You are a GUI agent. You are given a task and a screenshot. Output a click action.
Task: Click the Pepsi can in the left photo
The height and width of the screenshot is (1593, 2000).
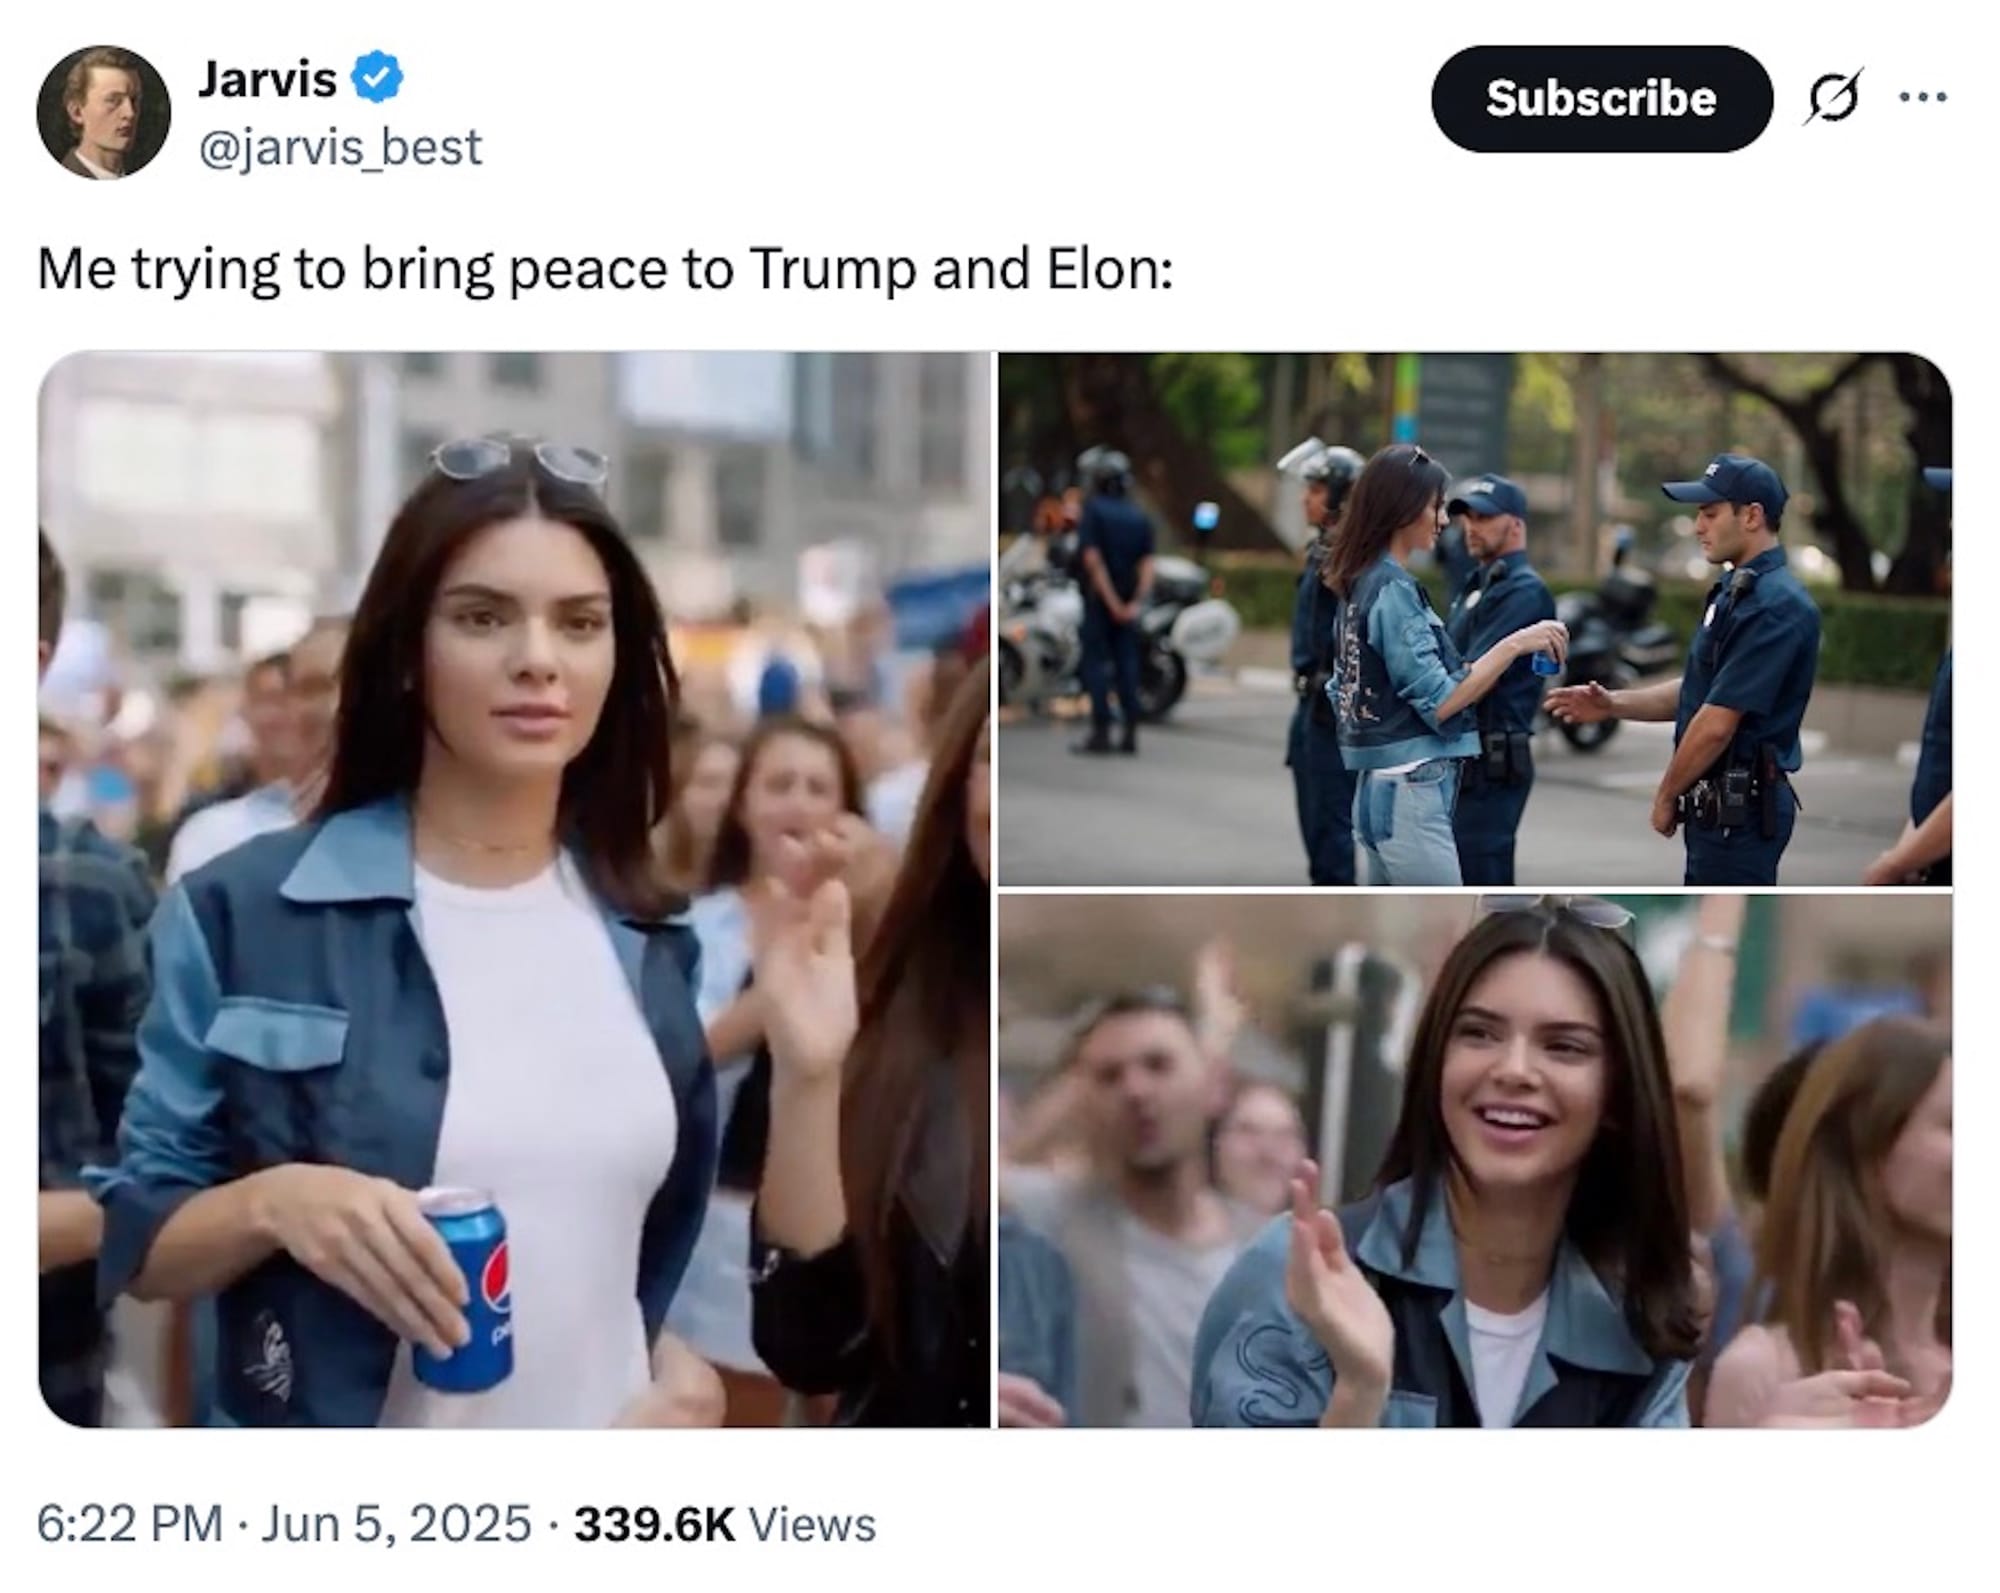pos(462,1288)
